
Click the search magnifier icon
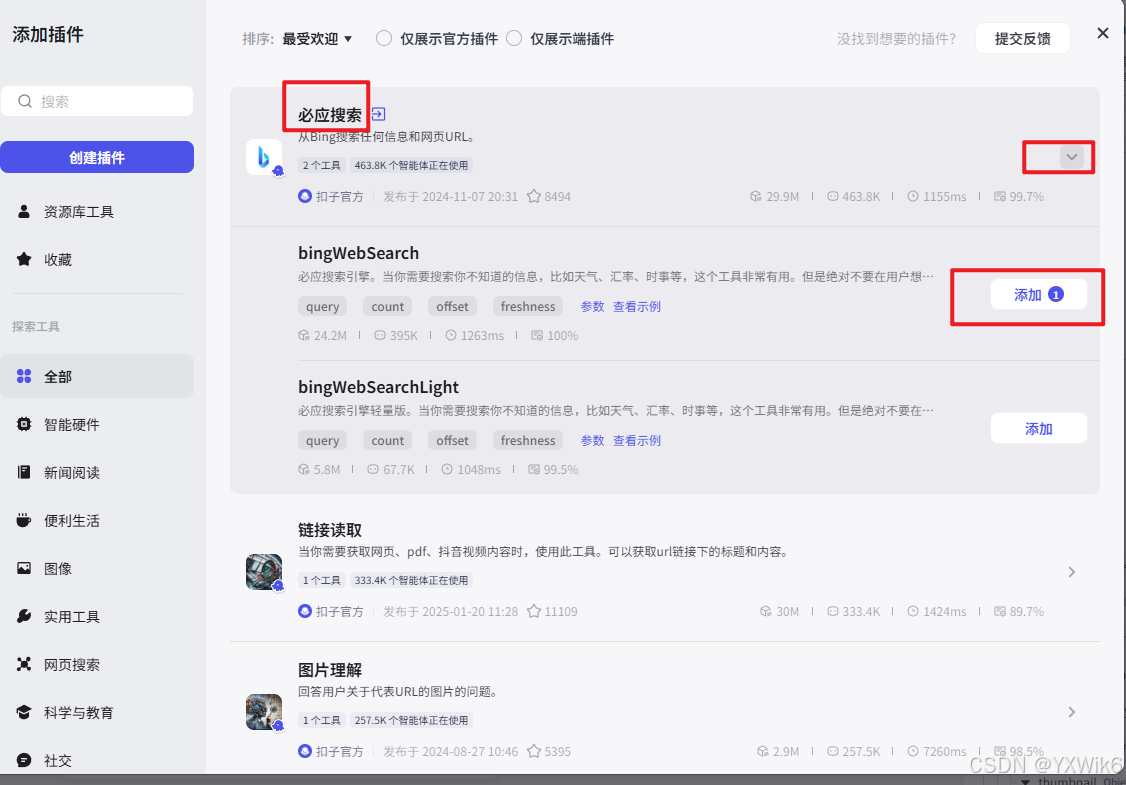[x=25, y=101]
